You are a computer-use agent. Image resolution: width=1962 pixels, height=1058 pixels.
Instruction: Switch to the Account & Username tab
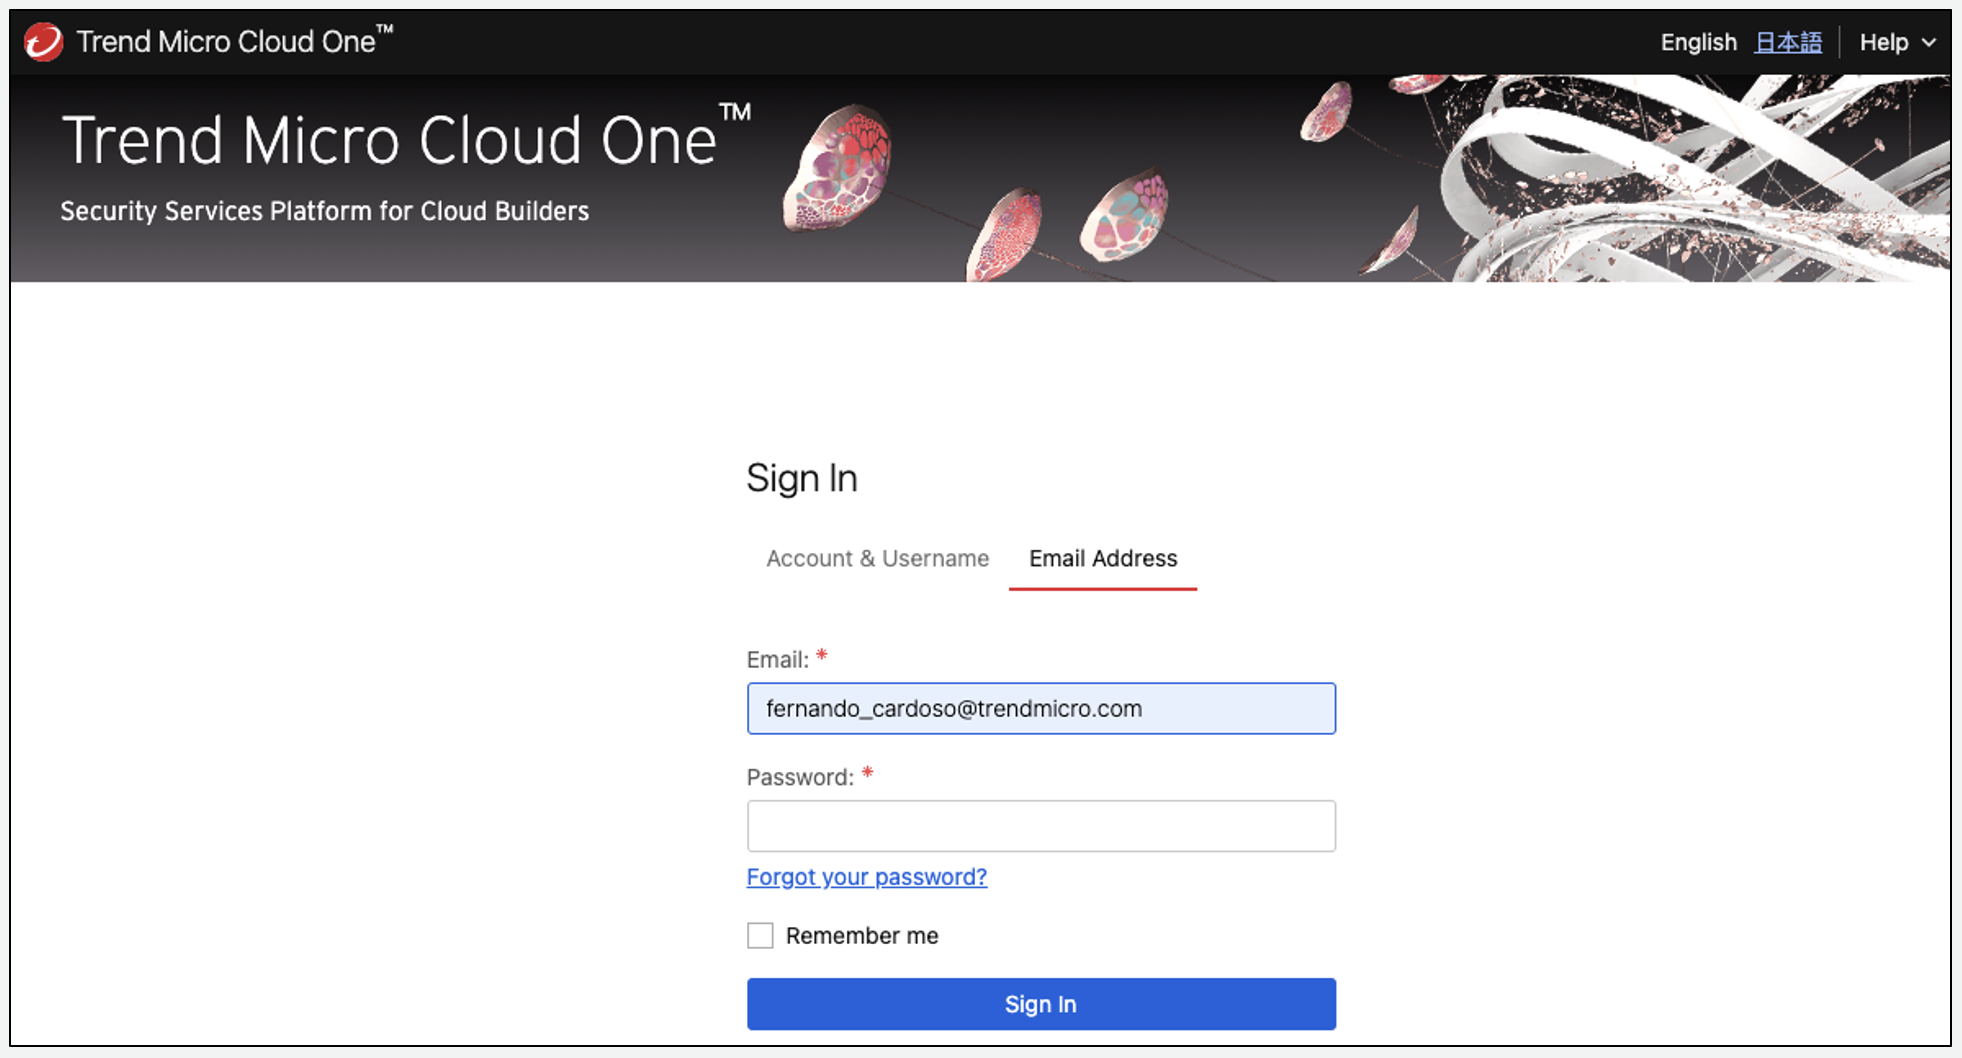coord(877,558)
